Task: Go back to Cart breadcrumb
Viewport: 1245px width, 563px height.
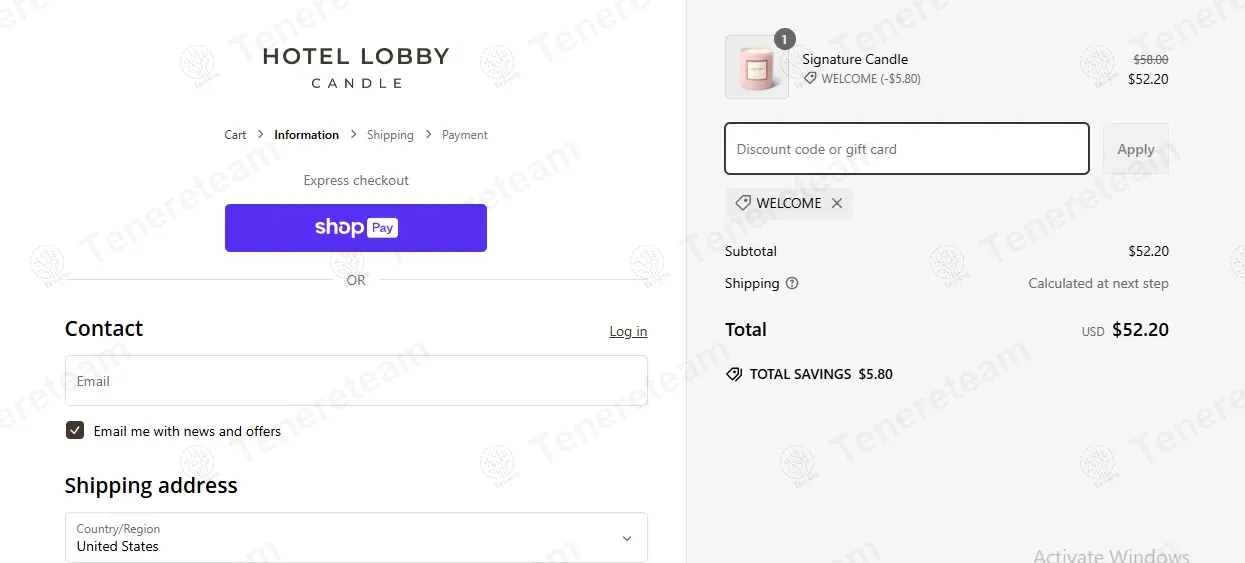Action: point(235,135)
